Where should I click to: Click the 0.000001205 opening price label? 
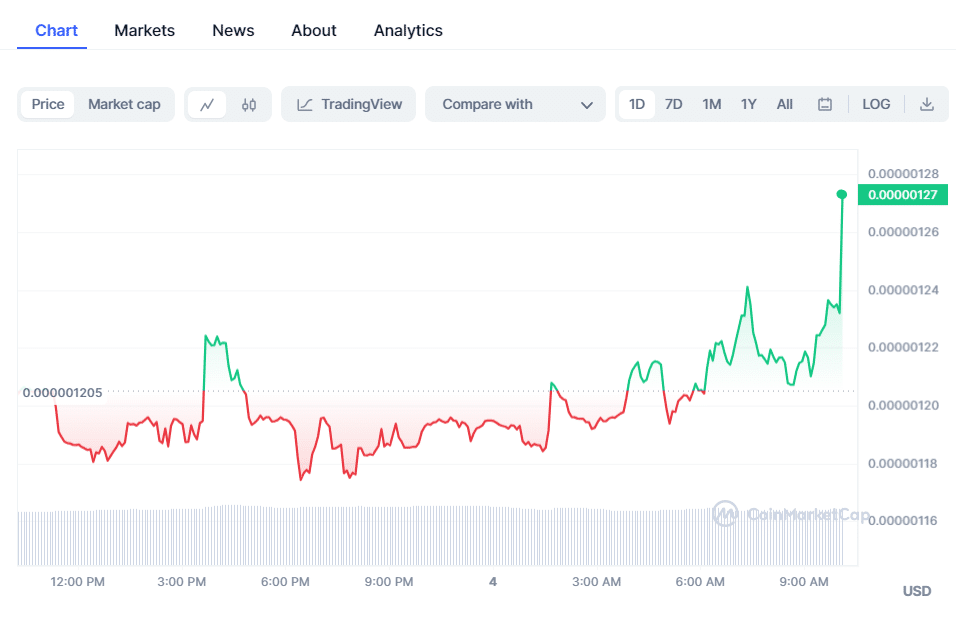pyautogui.click(x=62, y=393)
